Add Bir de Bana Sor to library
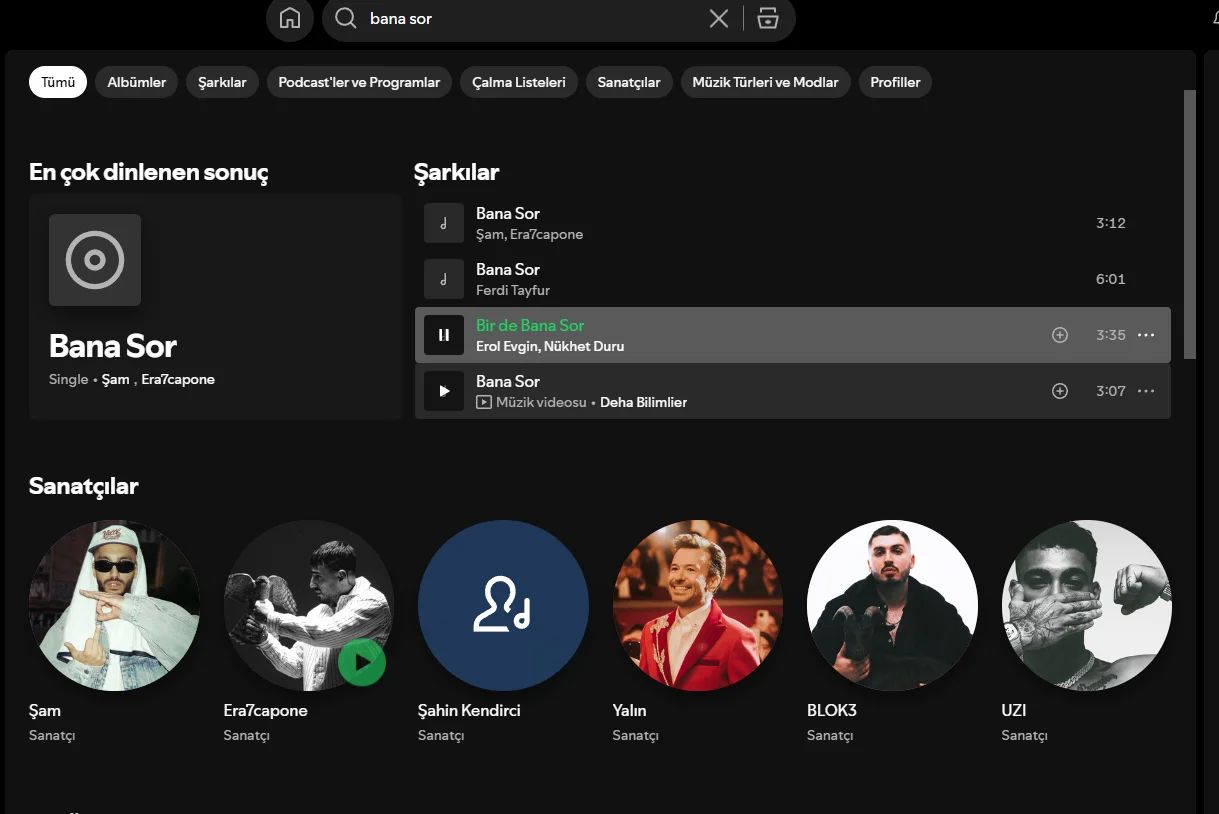The width and height of the screenshot is (1219, 814). (x=1060, y=335)
